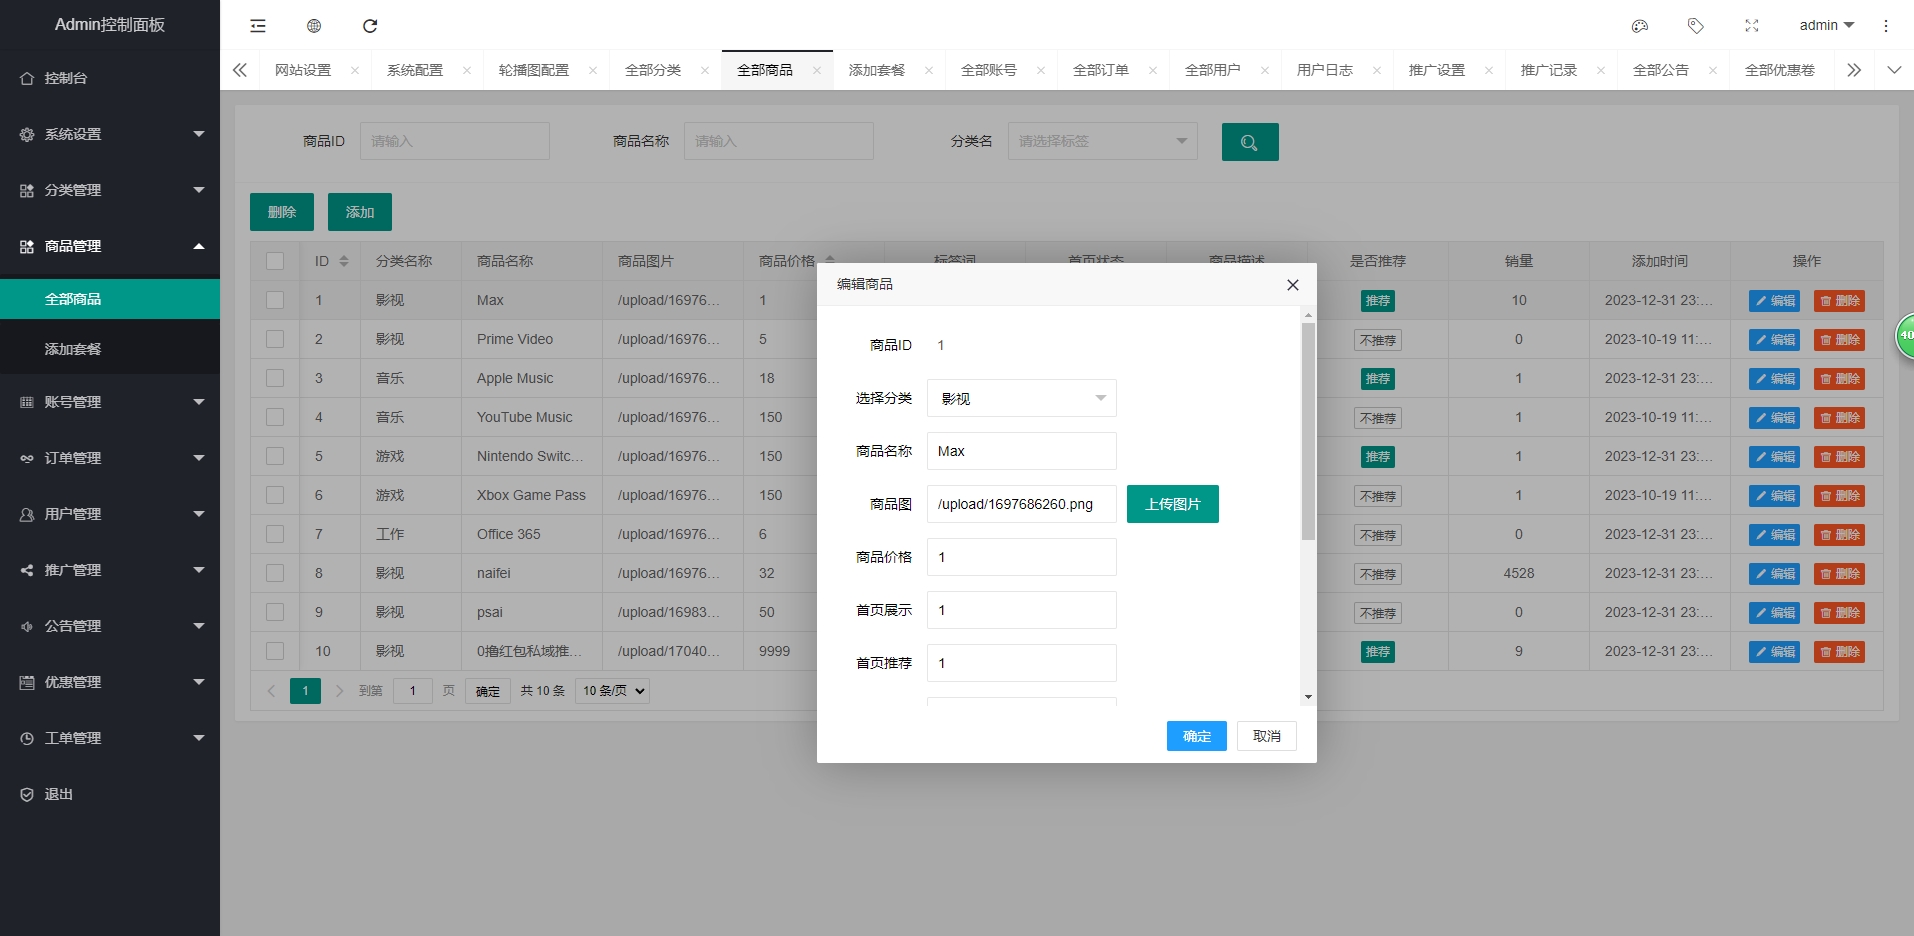Screen dimensions: 1914x936
Task: Click the tag icon in the top bar
Action: point(1695,25)
